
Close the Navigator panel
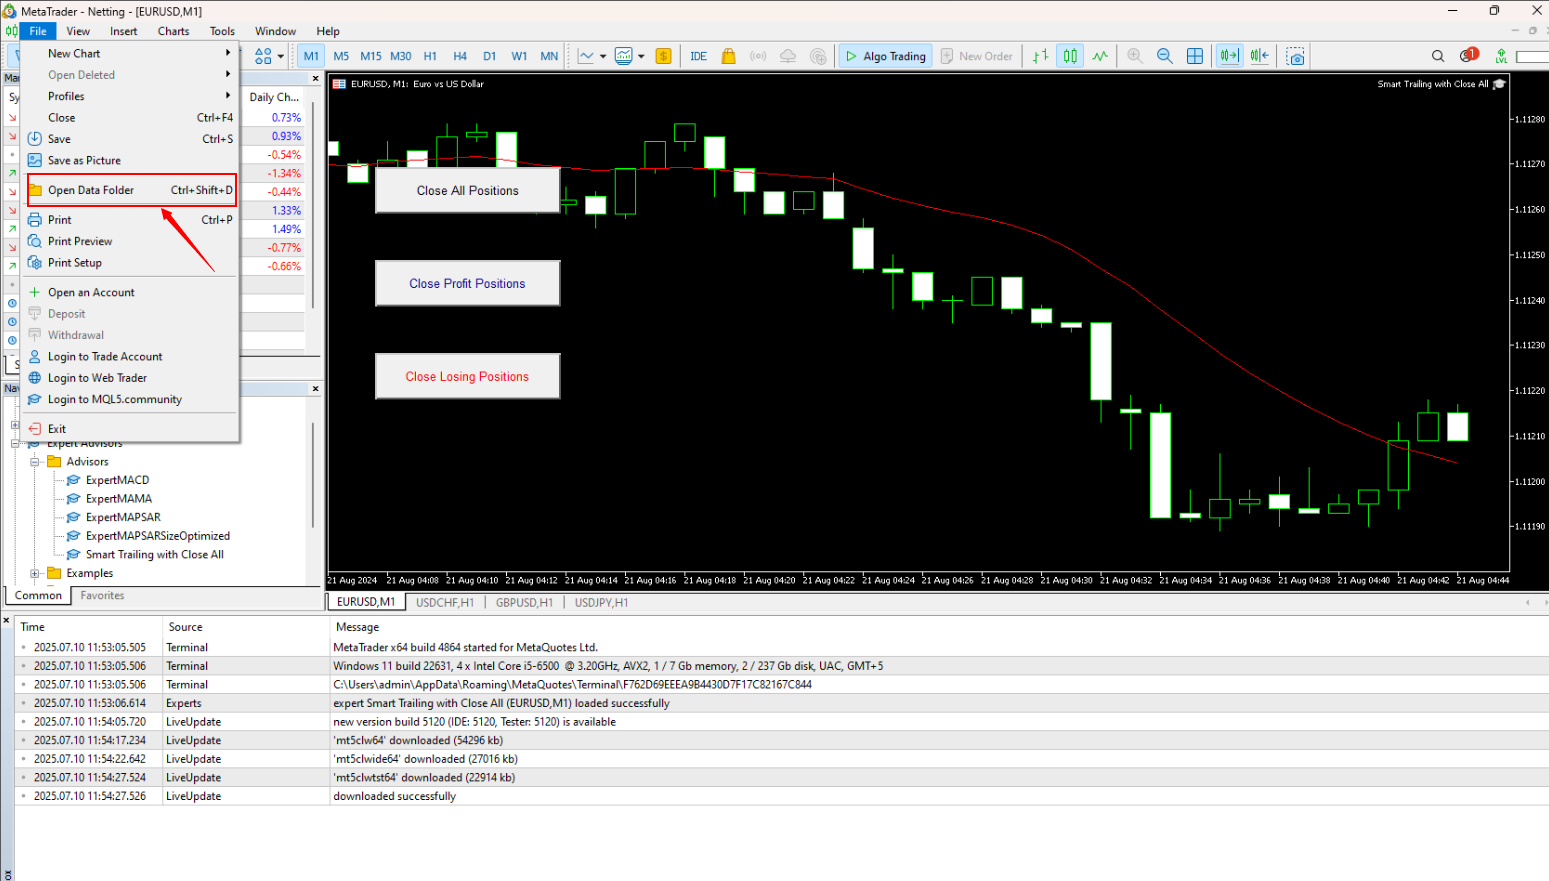pos(316,389)
